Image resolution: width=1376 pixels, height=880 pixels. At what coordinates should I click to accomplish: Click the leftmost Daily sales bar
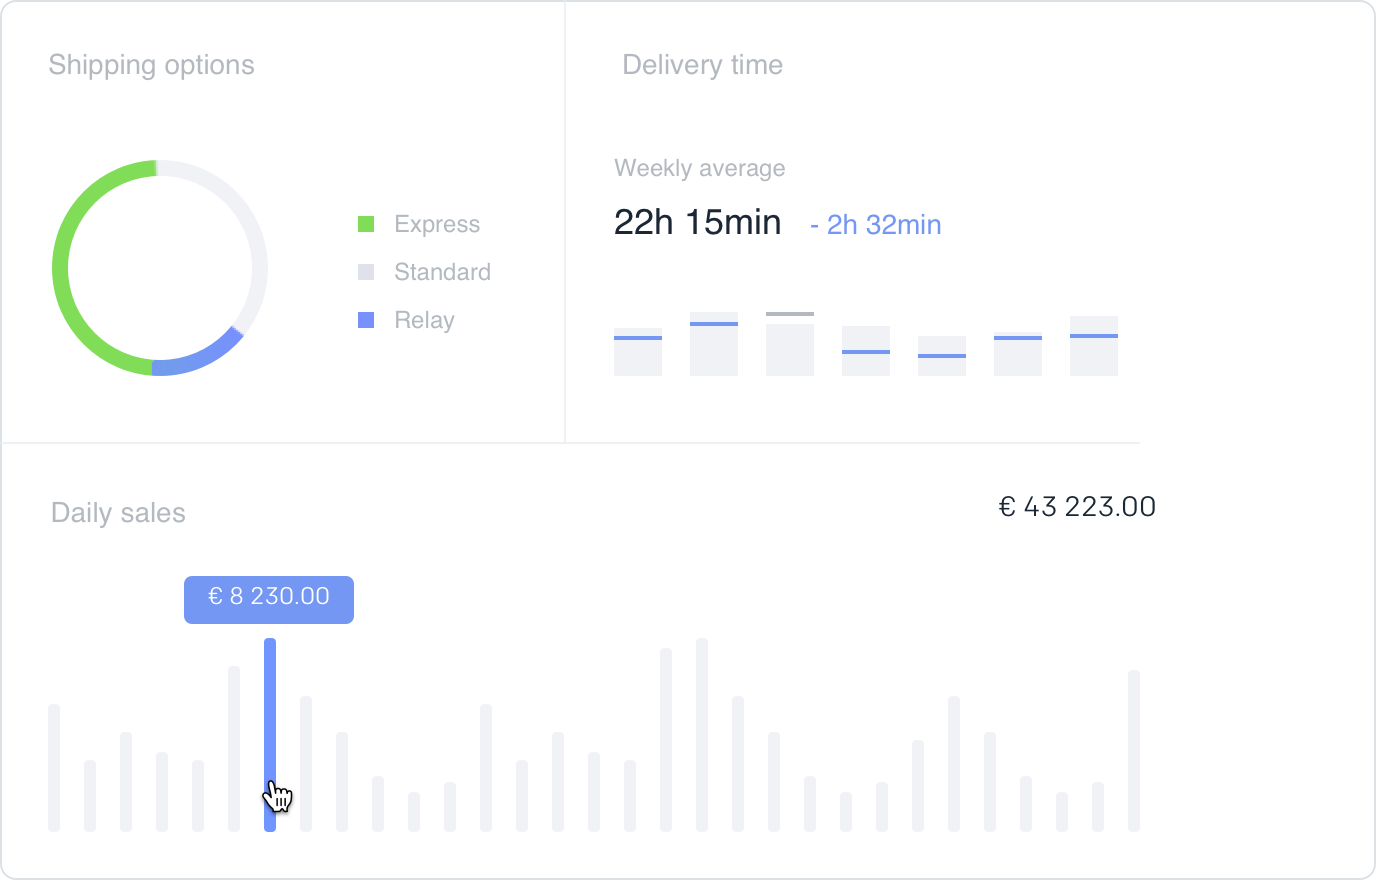pyautogui.click(x=54, y=767)
